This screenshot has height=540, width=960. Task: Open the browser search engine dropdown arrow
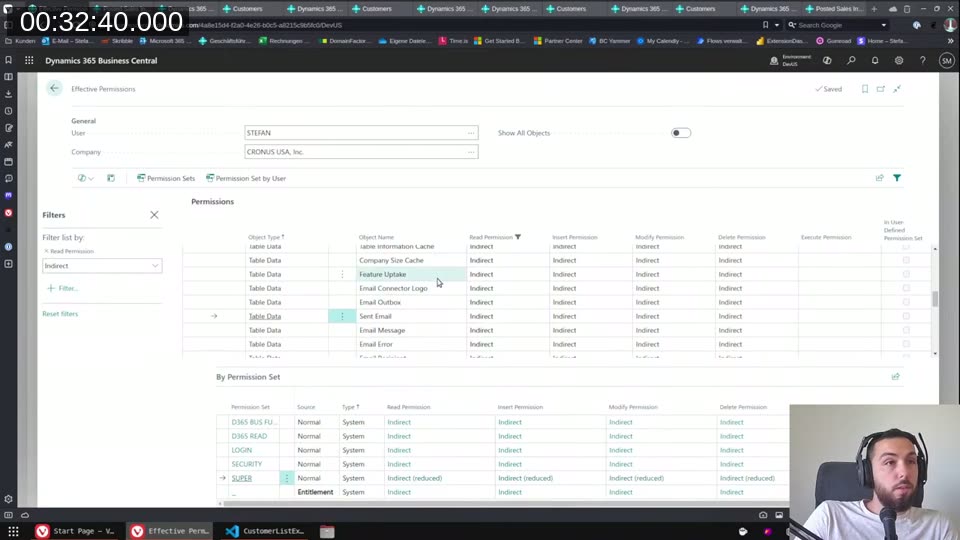(883, 25)
